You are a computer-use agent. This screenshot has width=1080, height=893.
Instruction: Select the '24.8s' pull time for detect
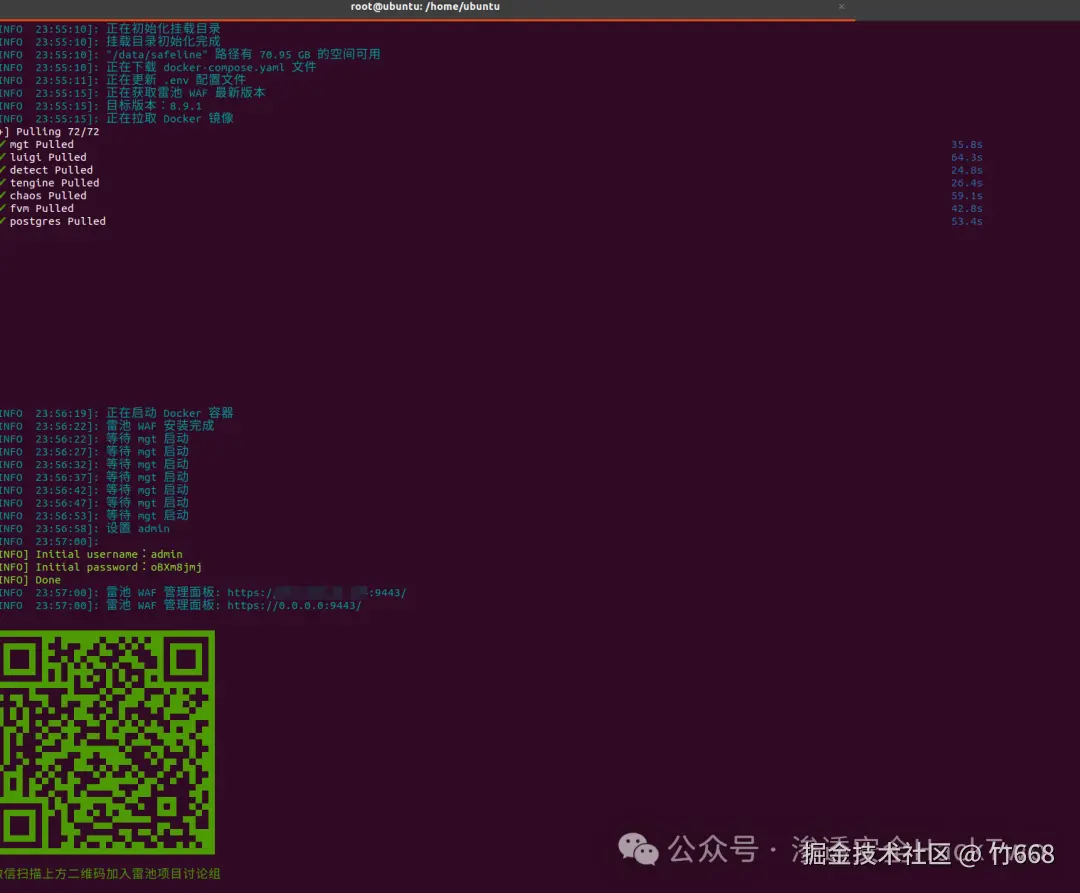[x=967, y=170]
